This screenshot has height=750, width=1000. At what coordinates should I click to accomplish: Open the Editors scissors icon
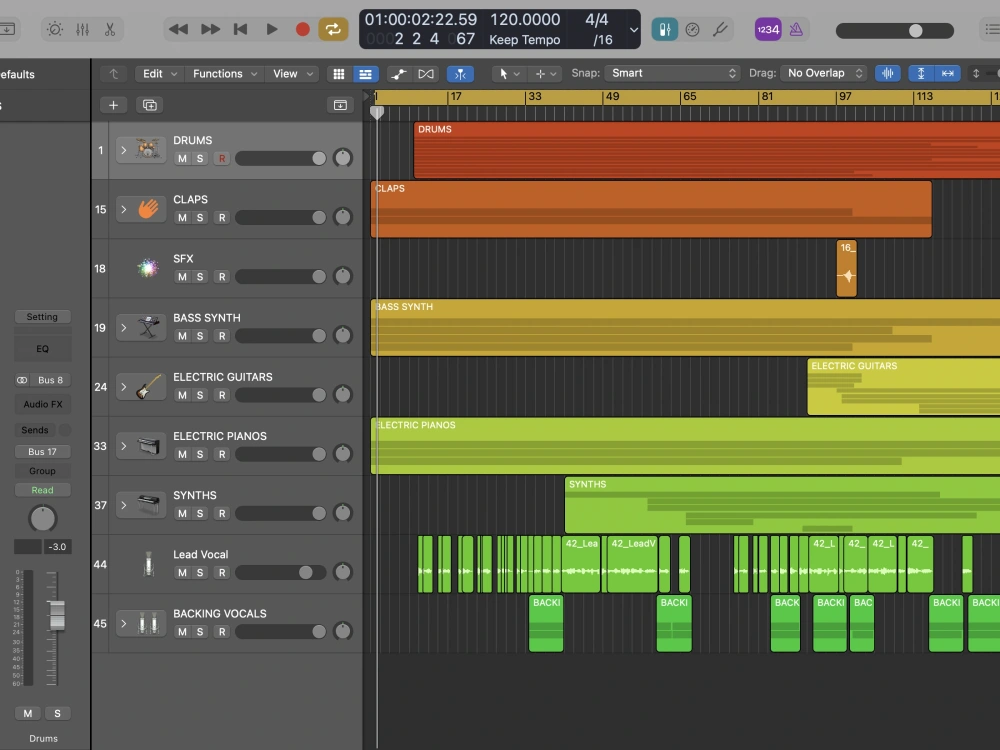110,29
